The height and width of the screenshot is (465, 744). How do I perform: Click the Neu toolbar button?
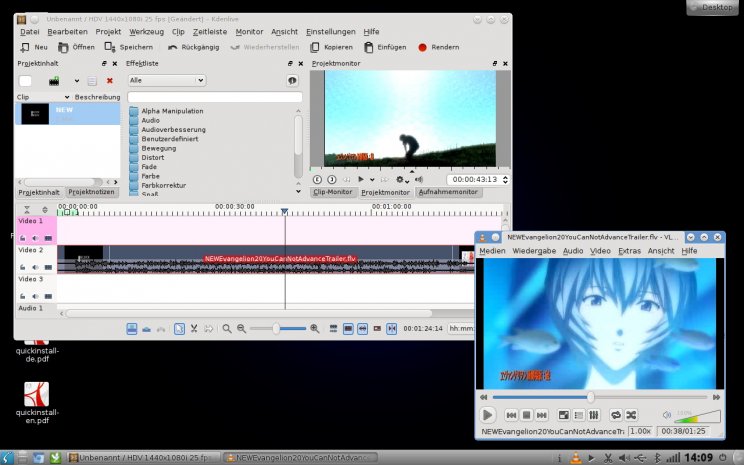pyautogui.click(x=34, y=47)
